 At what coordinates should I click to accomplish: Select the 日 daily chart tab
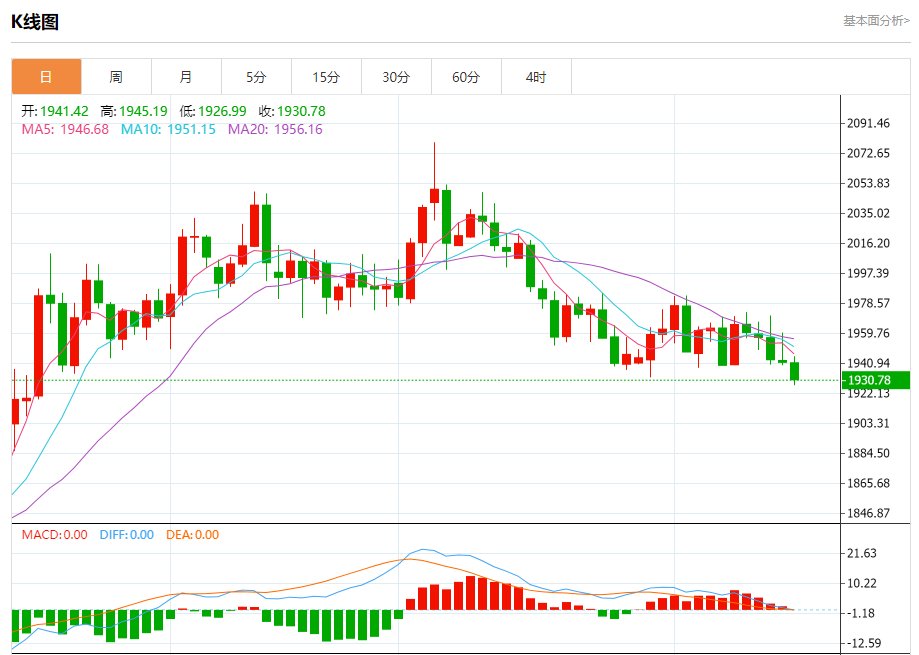click(46, 77)
